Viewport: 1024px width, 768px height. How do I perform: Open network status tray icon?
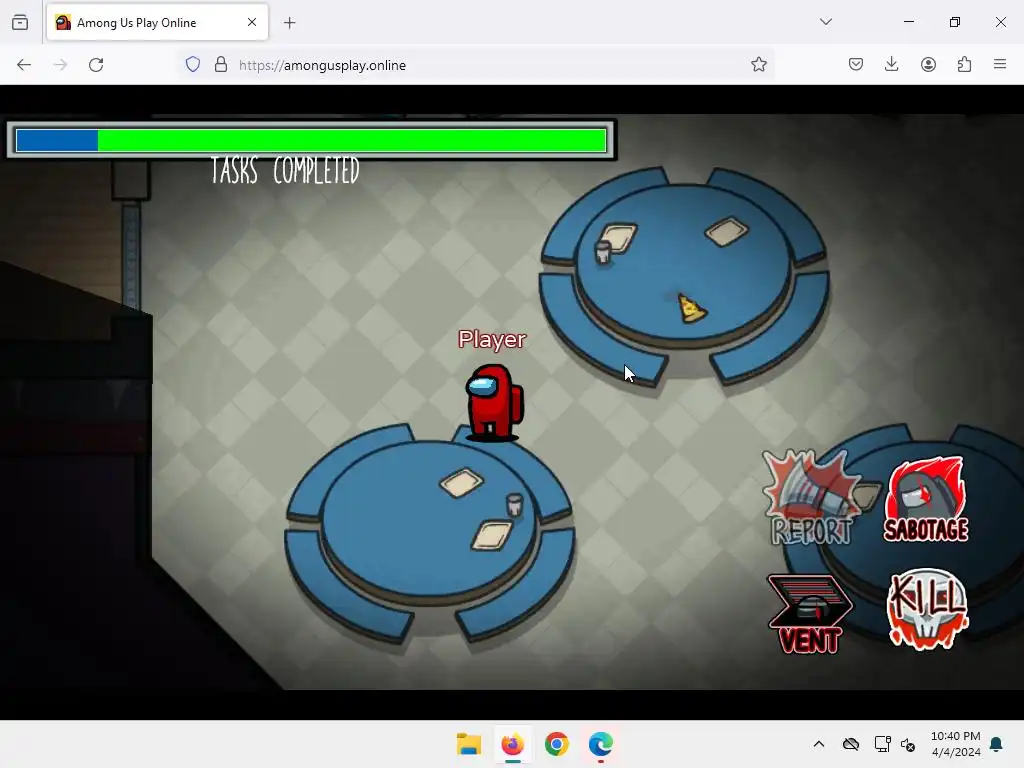coord(882,744)
